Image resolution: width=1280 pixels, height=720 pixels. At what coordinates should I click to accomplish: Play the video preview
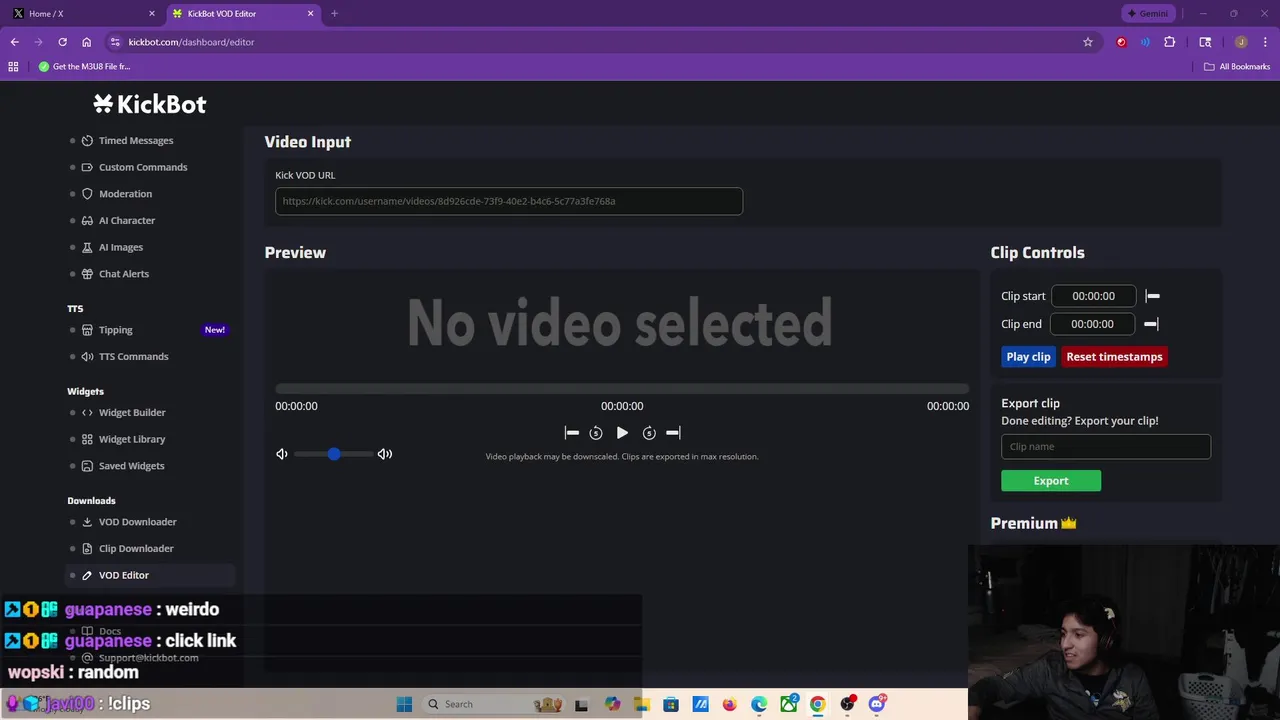[x=622, y=433]
